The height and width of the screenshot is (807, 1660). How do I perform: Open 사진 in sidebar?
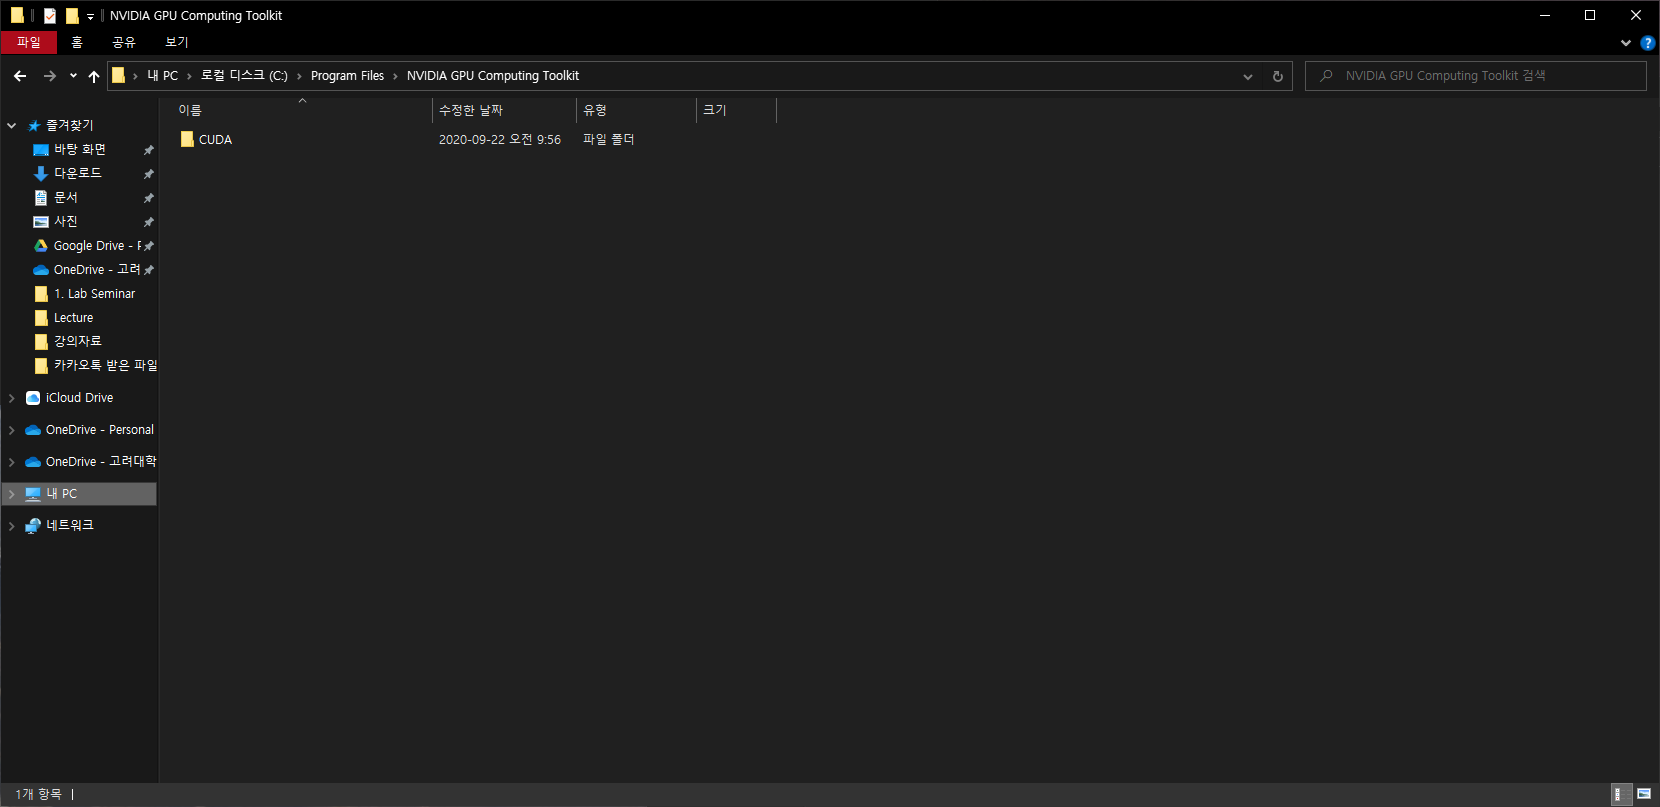(66, 222)
